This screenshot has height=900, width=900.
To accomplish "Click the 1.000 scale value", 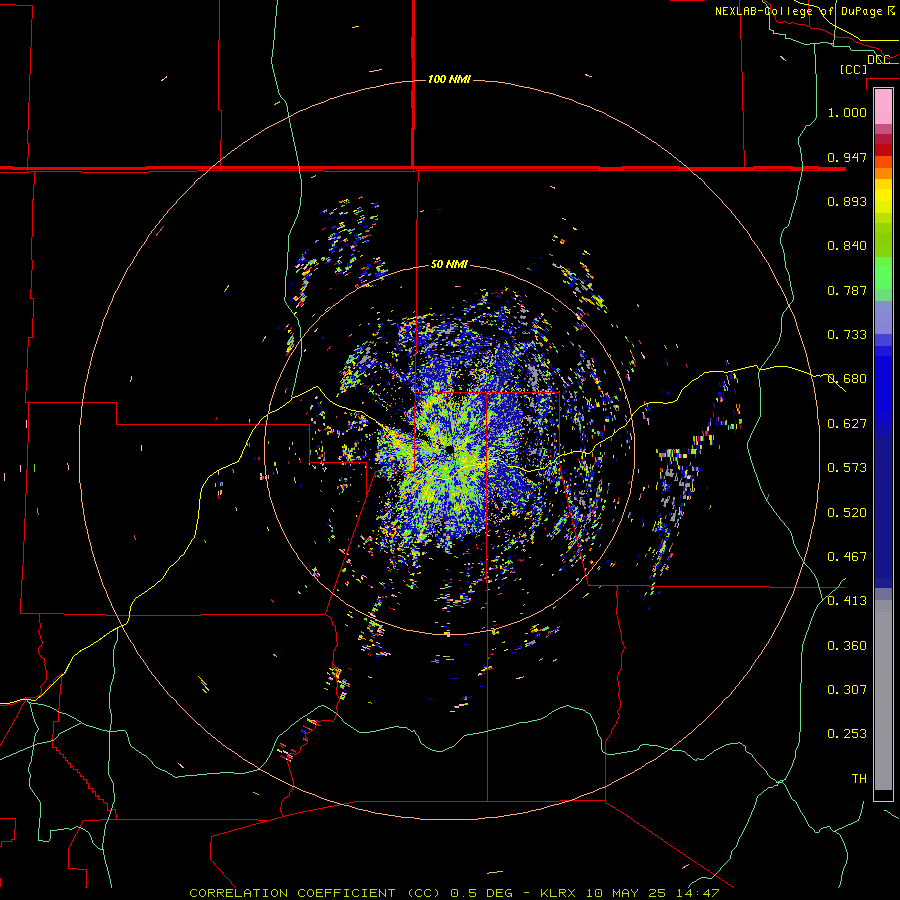I will pyautogui.click(x=847, y=112).
